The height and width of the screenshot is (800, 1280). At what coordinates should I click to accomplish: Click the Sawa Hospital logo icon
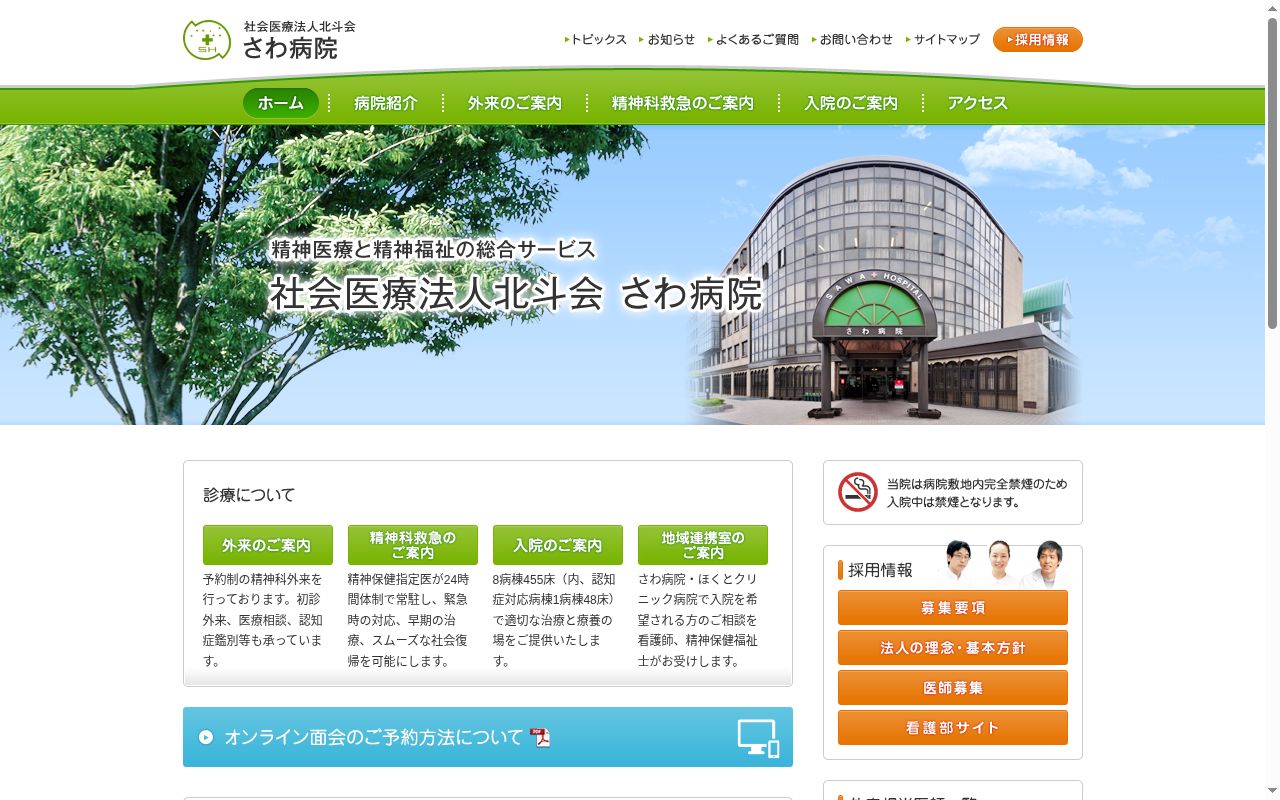pyautogui.click(x=207, y=40)
